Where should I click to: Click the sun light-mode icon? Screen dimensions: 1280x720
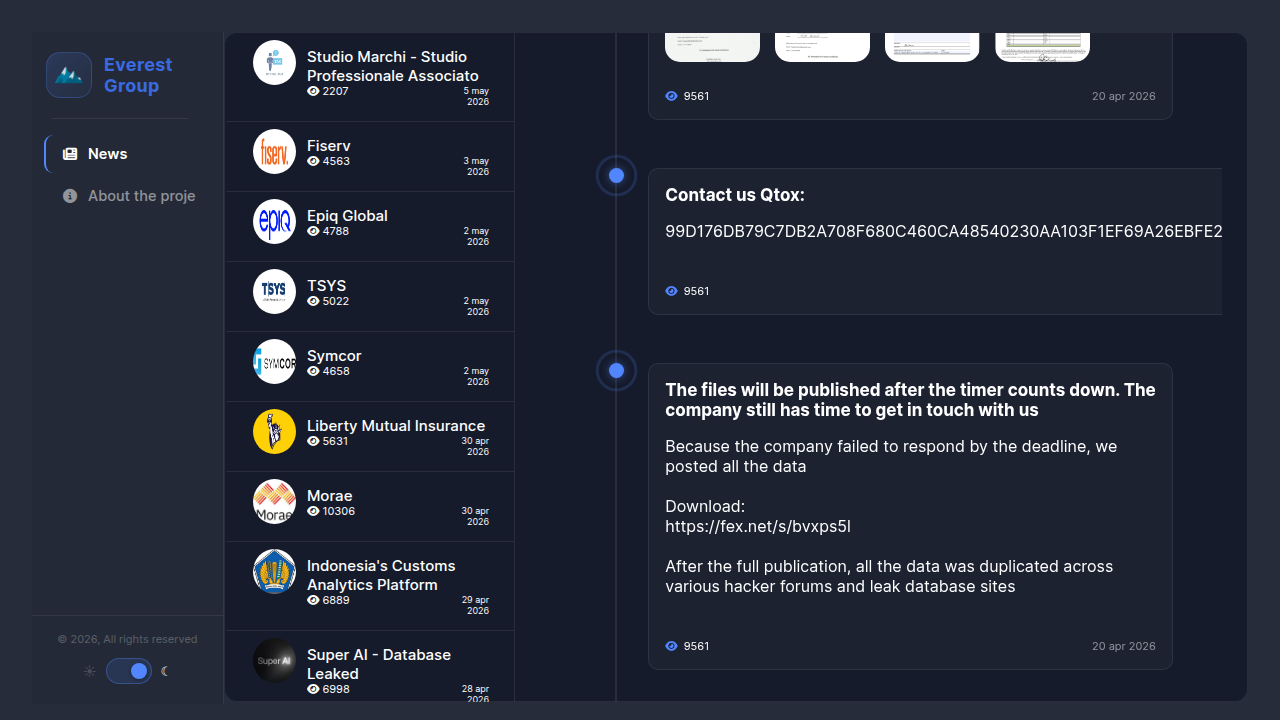[90, 671]
